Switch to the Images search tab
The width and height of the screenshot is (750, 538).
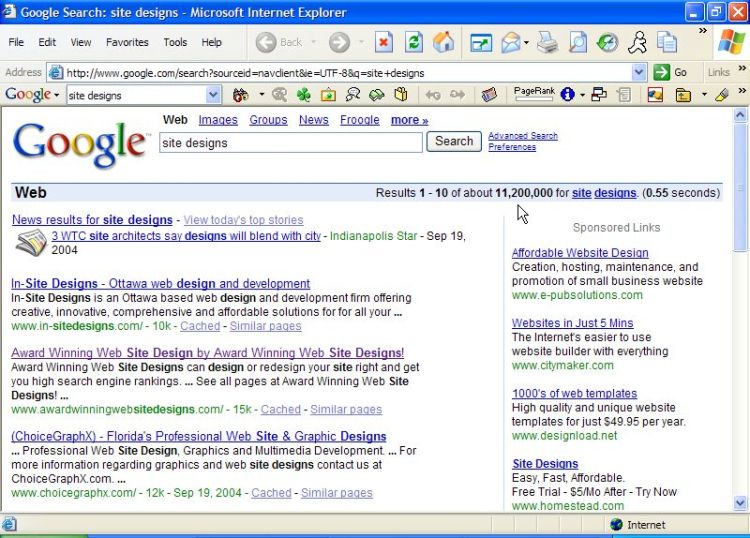pyautogui.click(x=218, y=120)
